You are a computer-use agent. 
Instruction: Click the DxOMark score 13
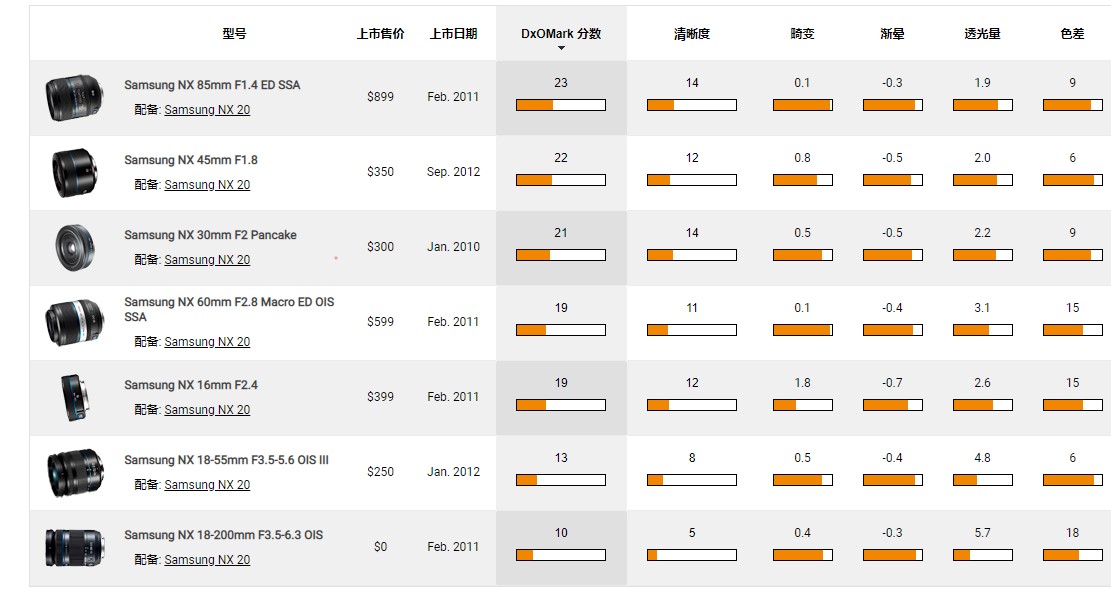(561, 459)
